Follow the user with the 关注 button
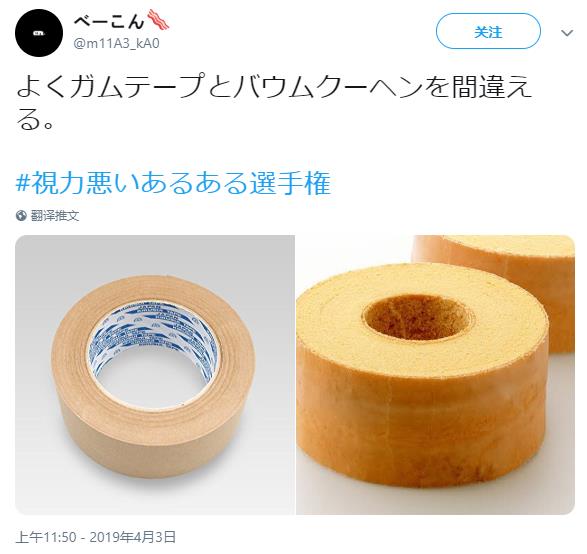This screenshot has height=554, width=587. click(x=488, y=31)
